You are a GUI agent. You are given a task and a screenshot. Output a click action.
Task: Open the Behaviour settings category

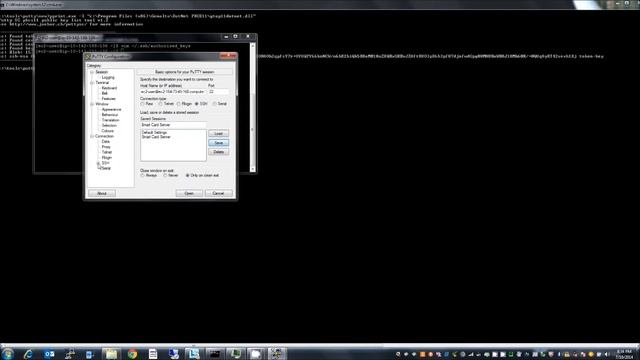coord(110,115)
